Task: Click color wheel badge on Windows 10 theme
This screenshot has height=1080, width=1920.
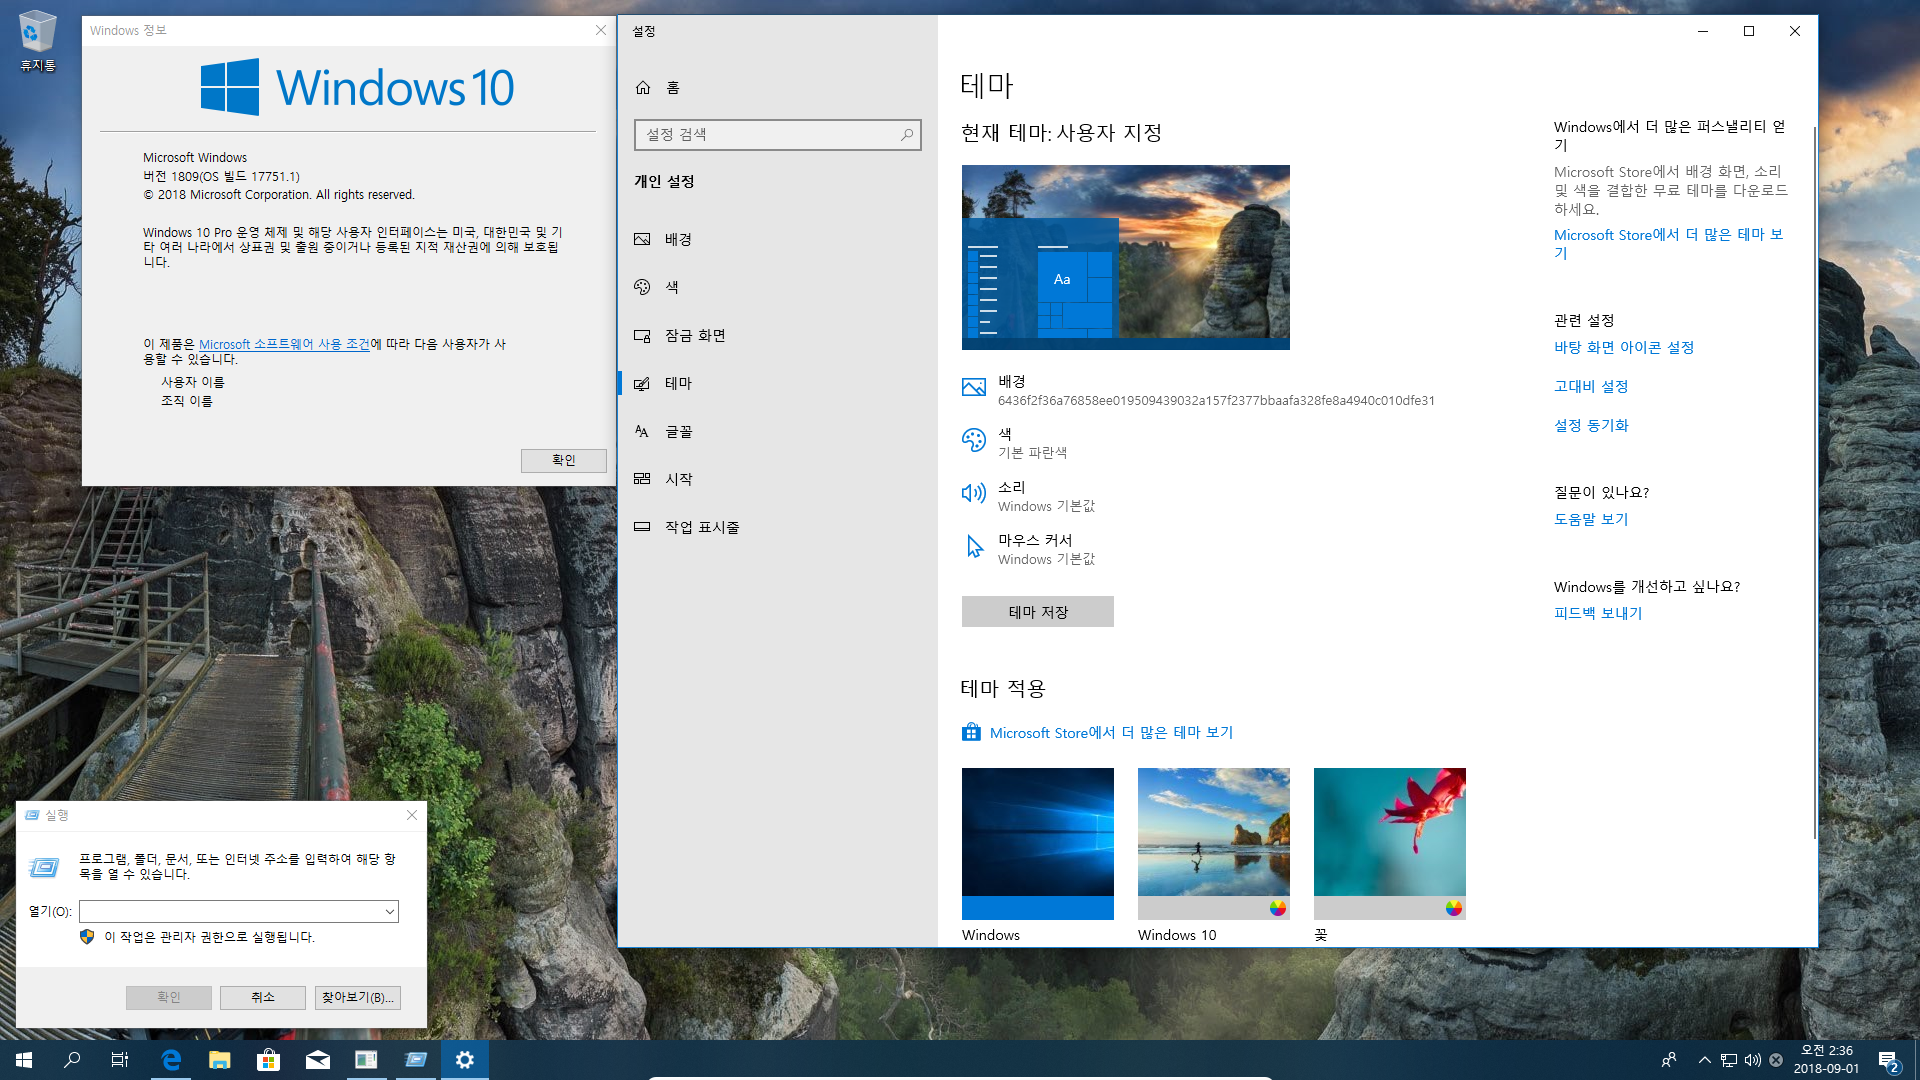Action: [x=1277, y=908]
